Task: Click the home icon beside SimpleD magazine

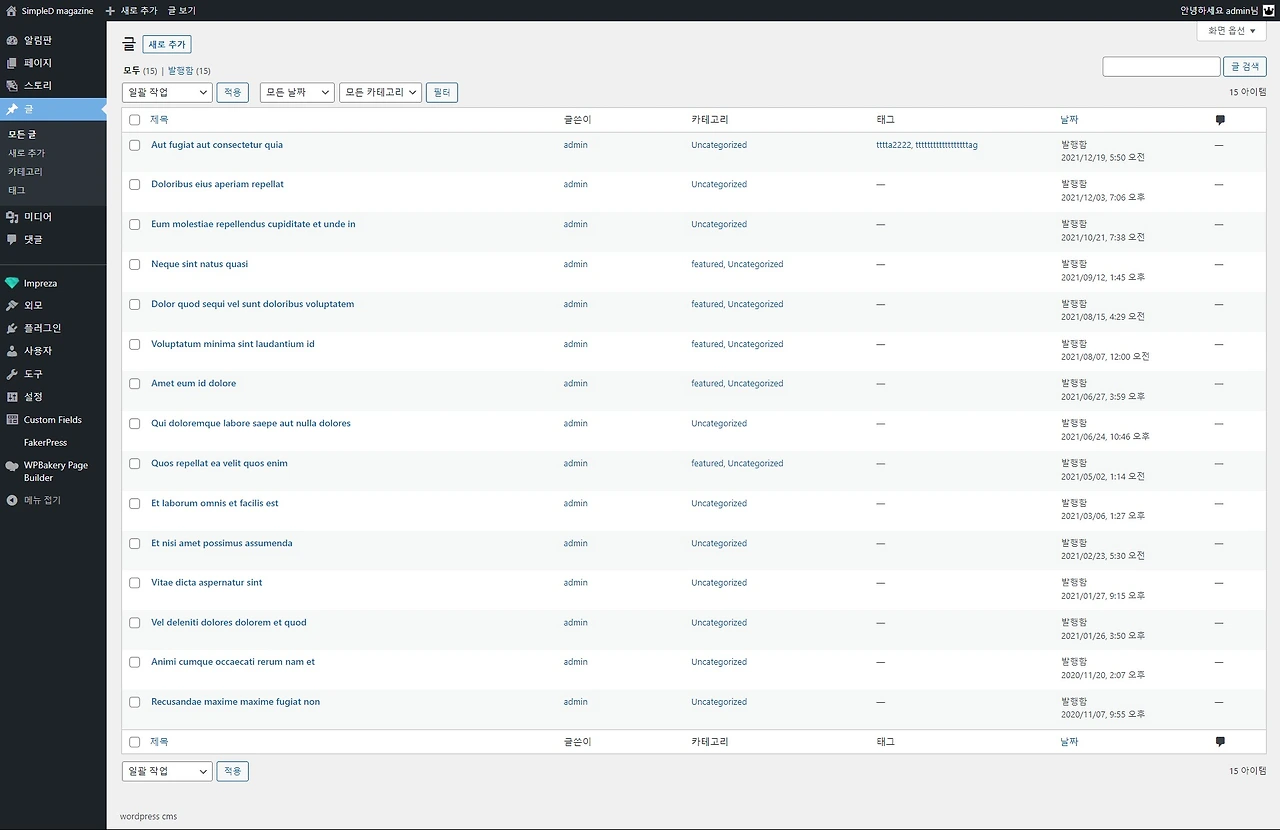Action: (11, 11)
